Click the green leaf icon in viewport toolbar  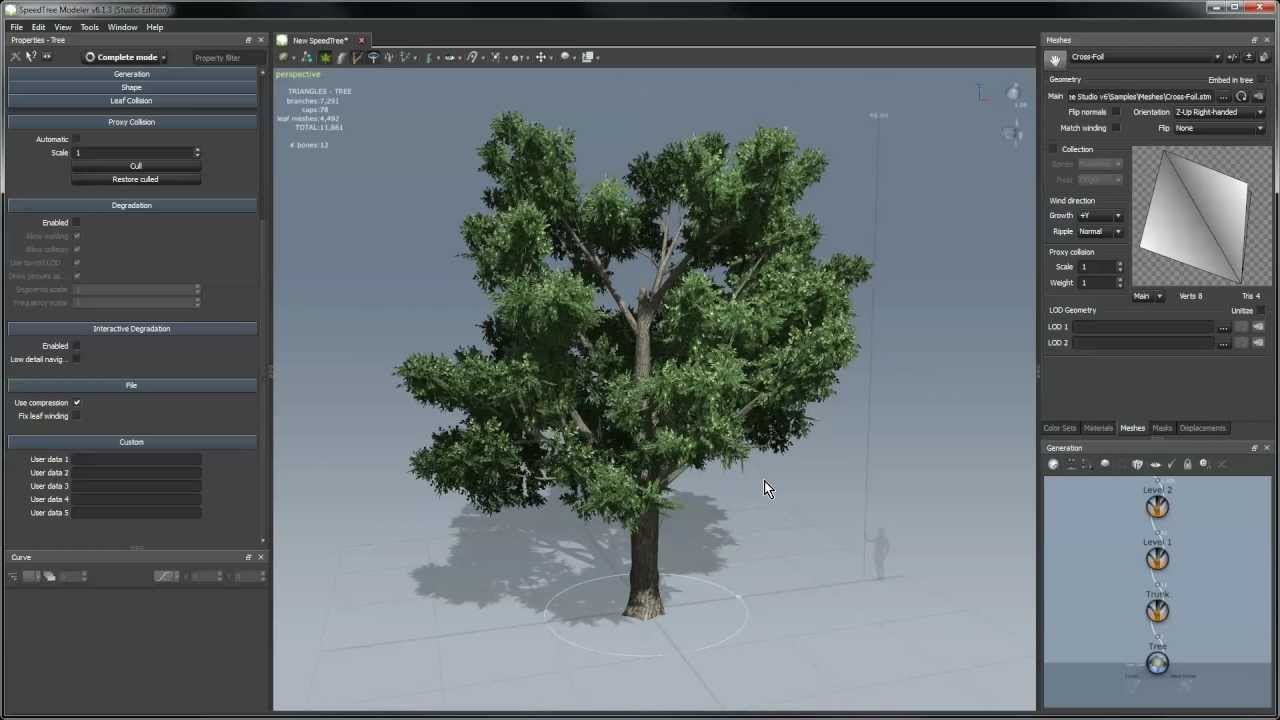pos(325,57)
